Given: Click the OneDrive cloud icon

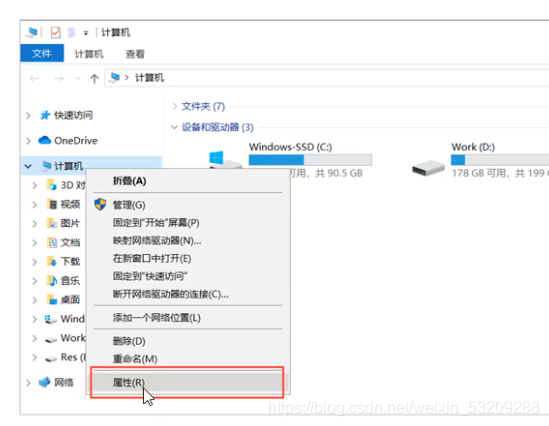Looking at the screenshot, I should coord(44,140).
